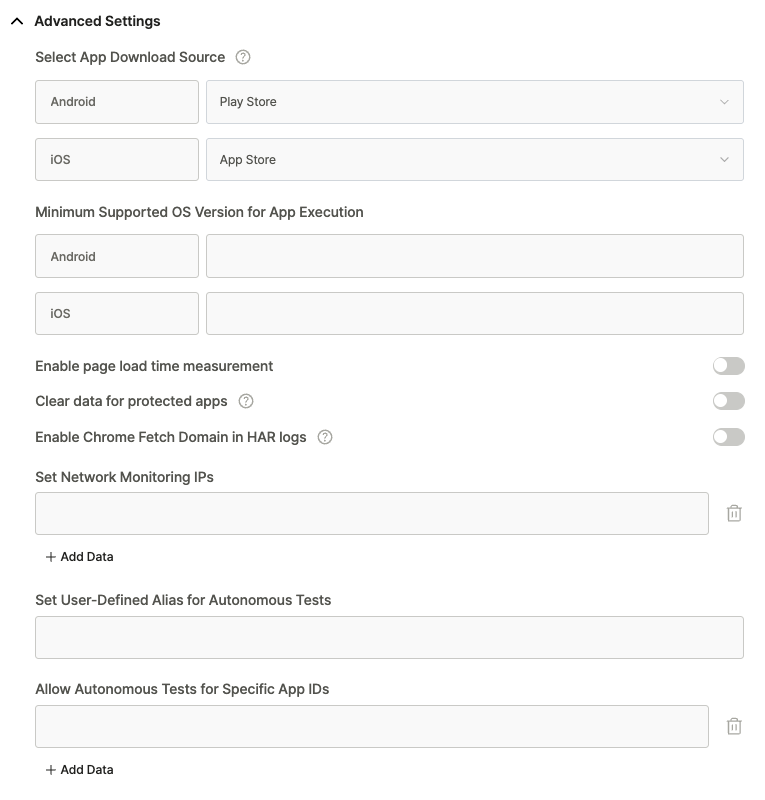Click help icon beside Enable Chrome Fetch Domain
765x800 pixels.
(x=324, y=437)
